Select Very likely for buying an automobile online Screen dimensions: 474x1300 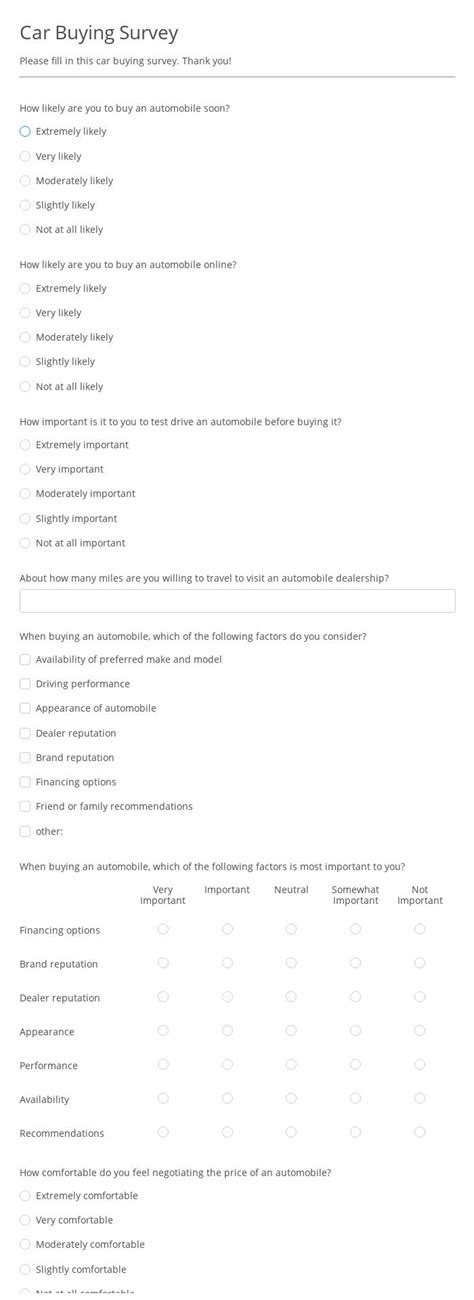click(25, 312)
